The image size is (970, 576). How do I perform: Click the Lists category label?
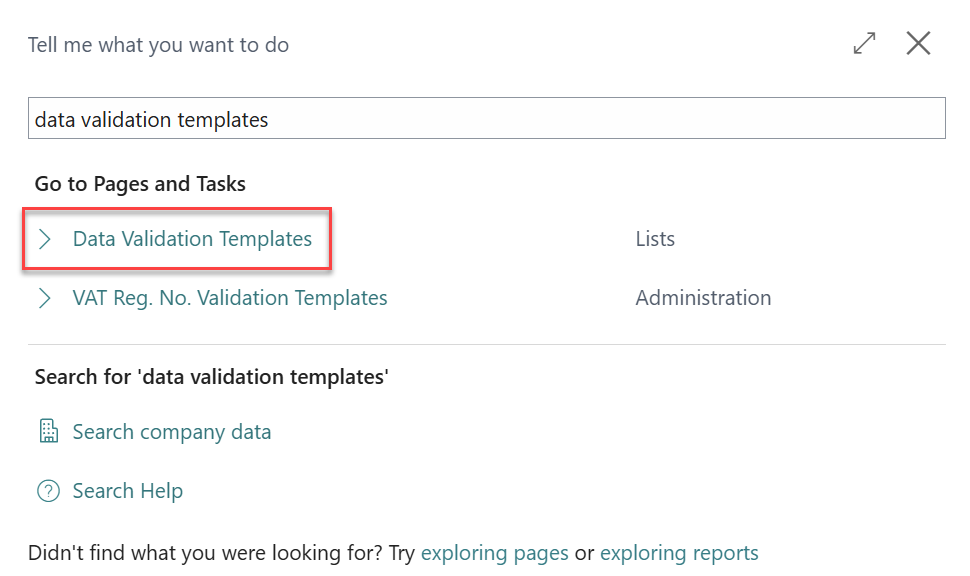654,238
